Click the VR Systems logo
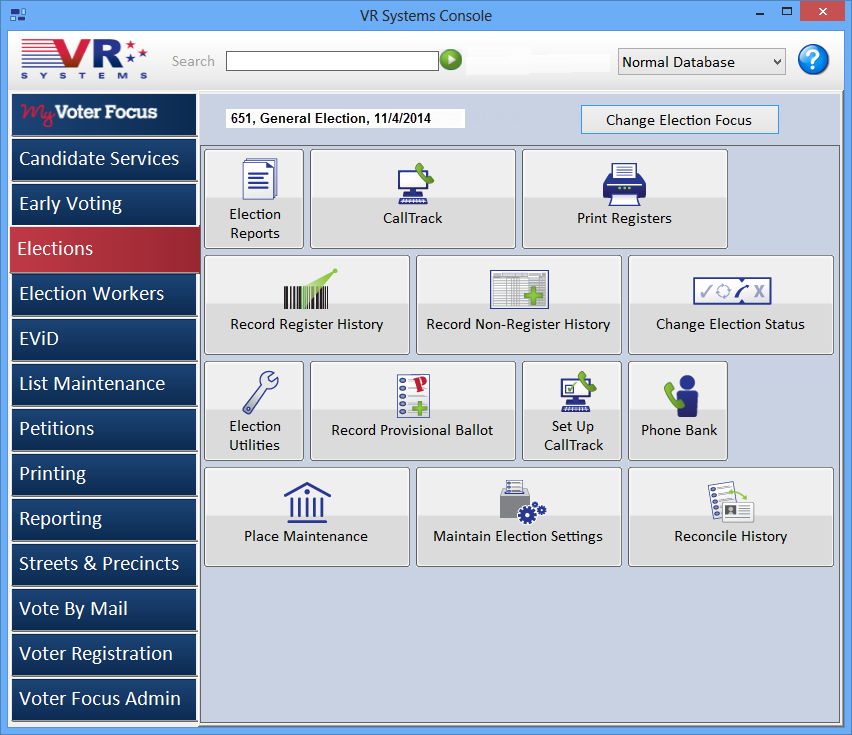This screenshot has width=852, height=735. tap(84, 59)
